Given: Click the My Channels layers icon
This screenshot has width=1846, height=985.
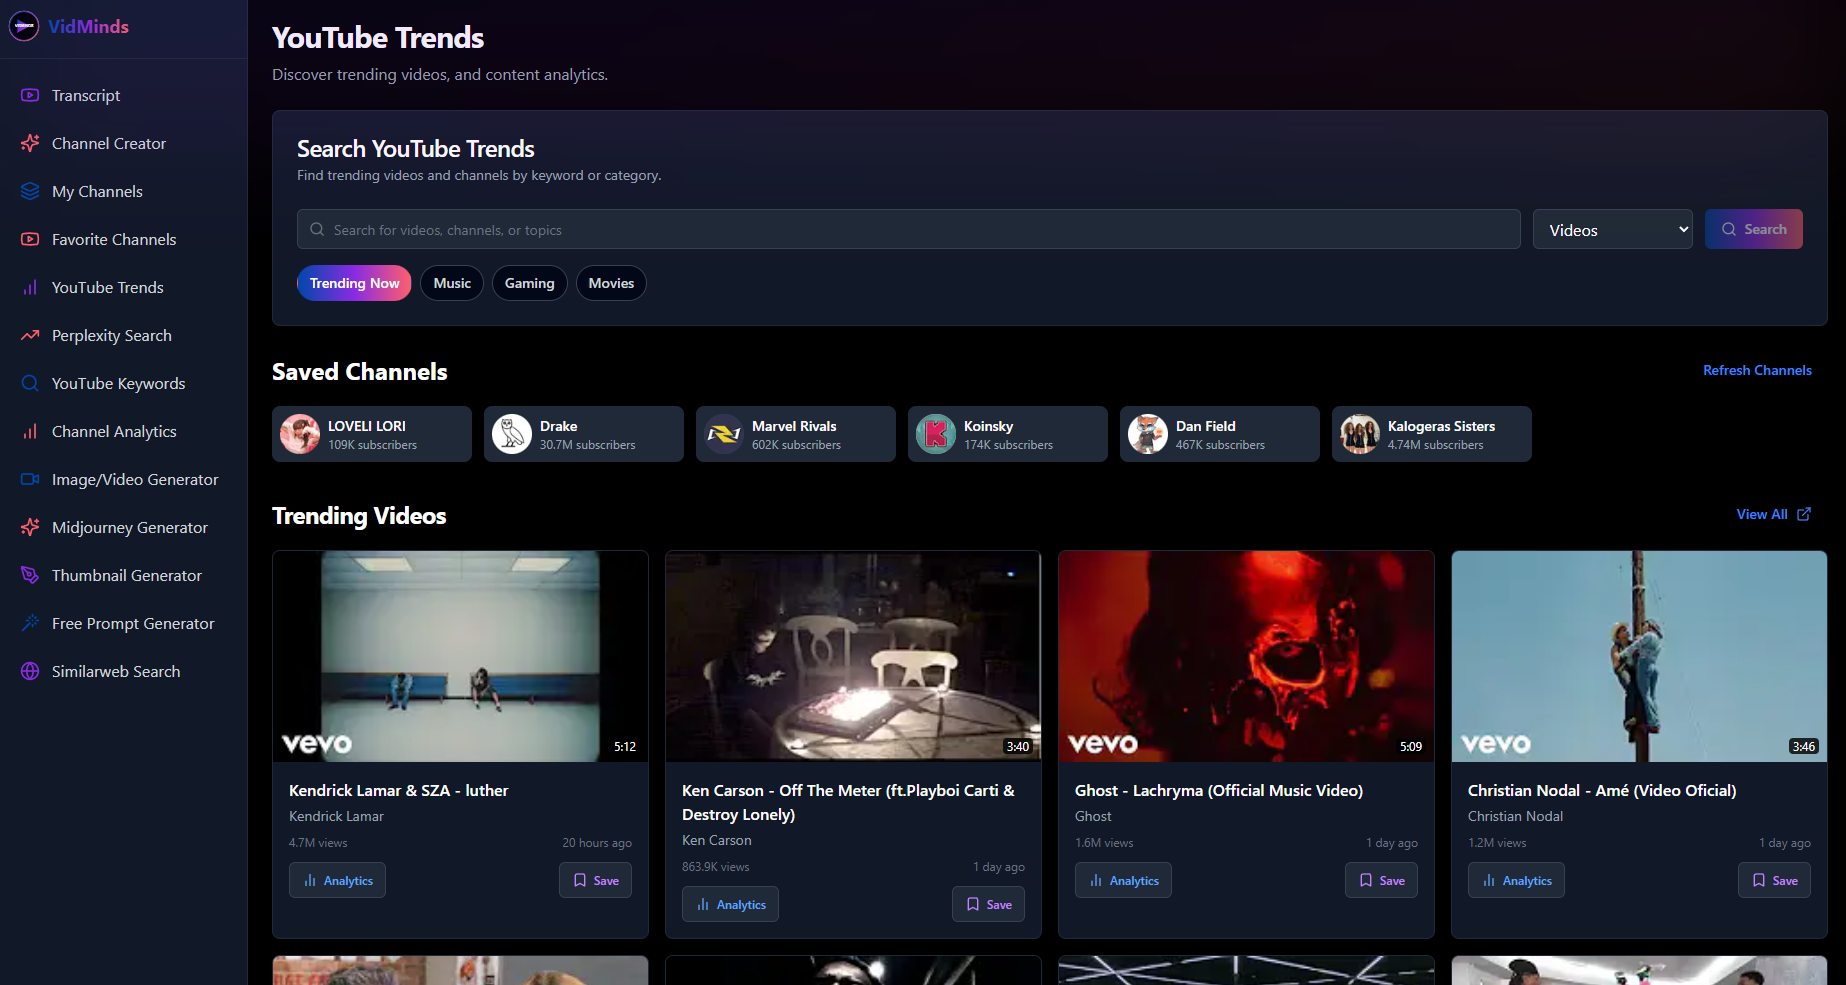Looking at the screenshot, I should click(30, 191).
